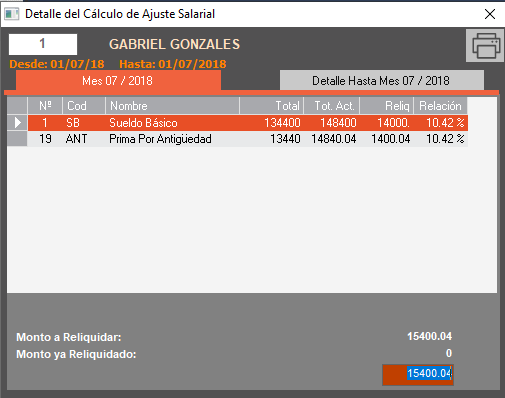
Task: Click the 10.42 % cell in Sueldo Básico row
Action: [440, 123]
